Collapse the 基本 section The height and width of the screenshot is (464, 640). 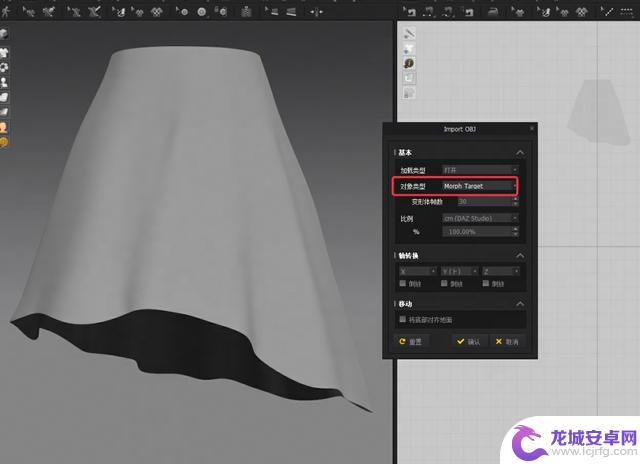(520, 153)
